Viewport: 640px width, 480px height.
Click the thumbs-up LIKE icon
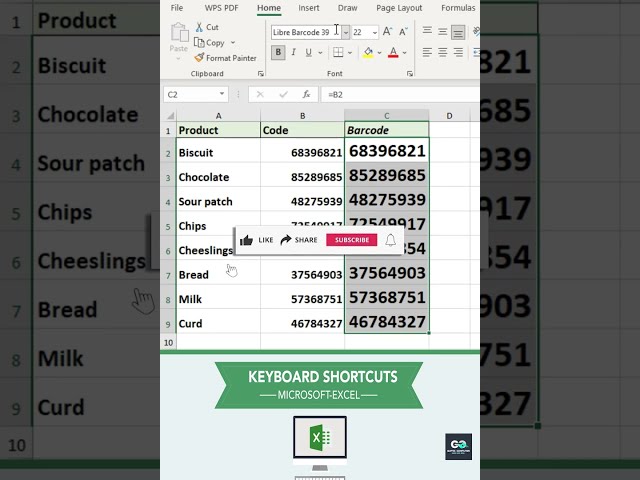pyautogui.click(x=247, y=240)
